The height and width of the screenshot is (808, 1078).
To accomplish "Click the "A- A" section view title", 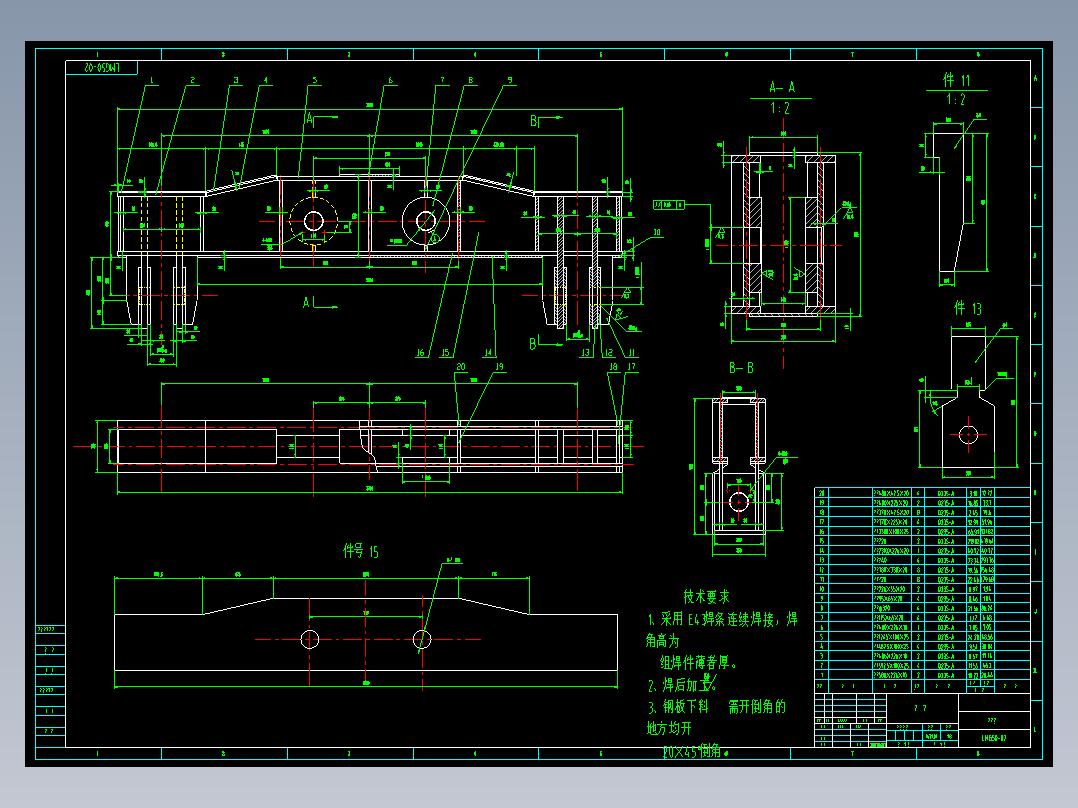I will 782,87.
